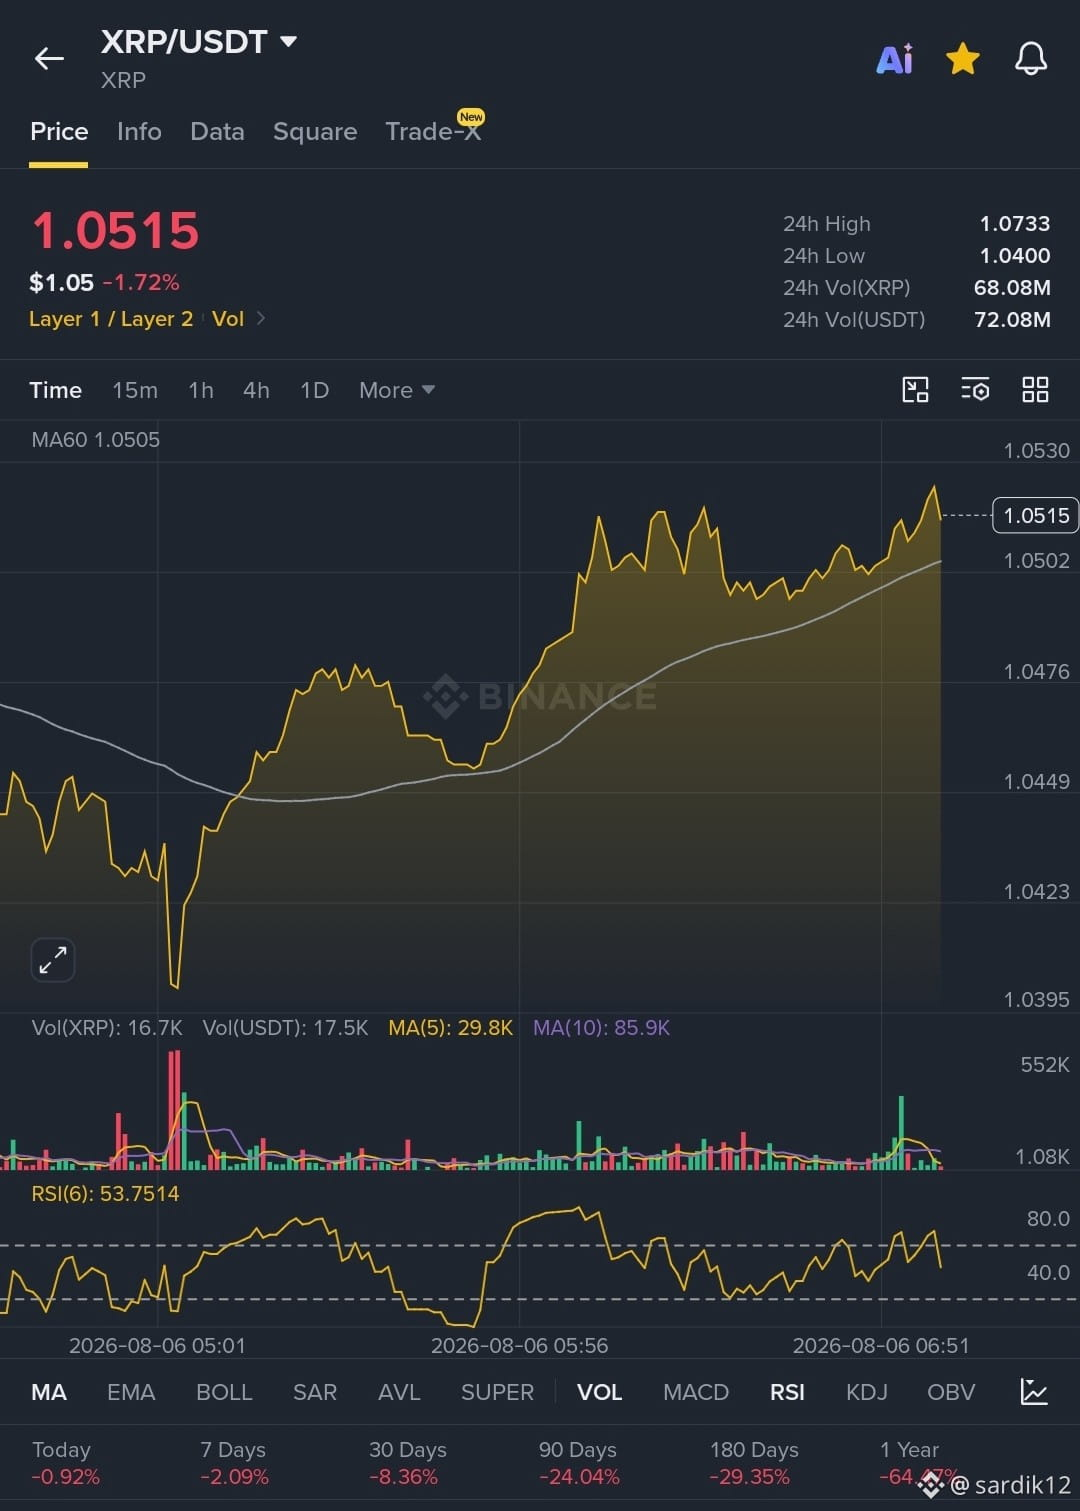Open the Square tab

point(315,131)
